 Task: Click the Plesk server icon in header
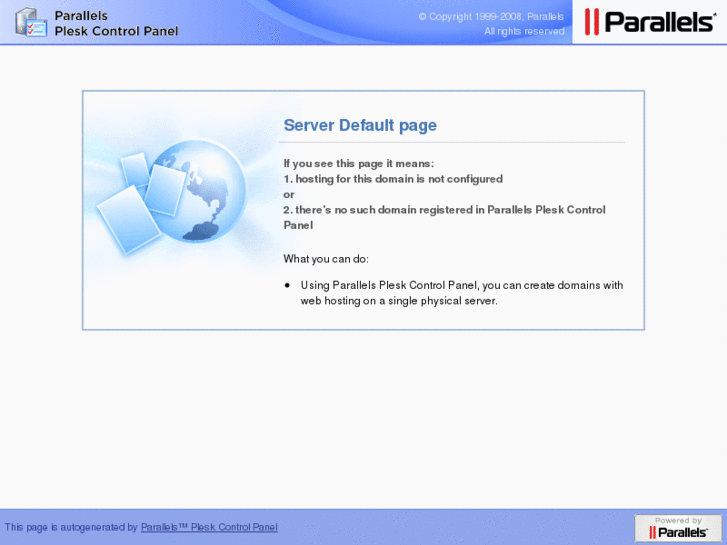(x=31, y=22)
